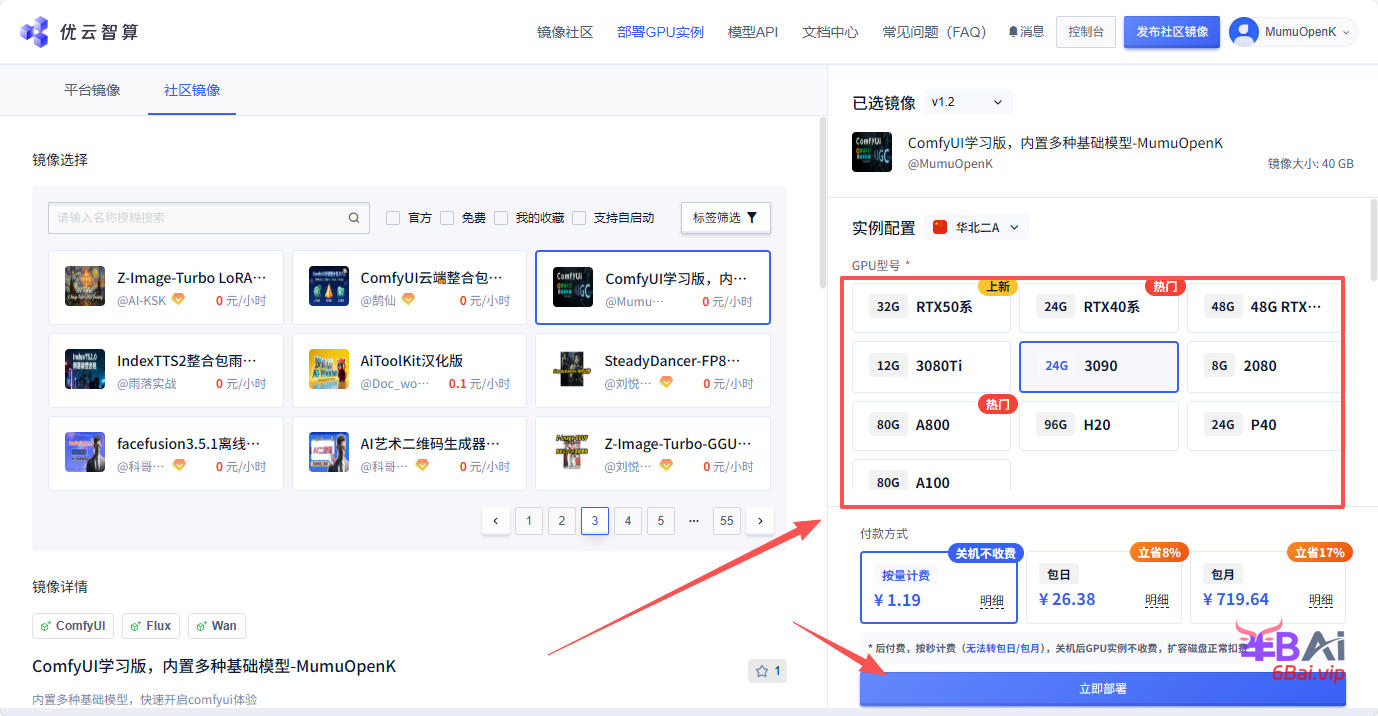This screenshot has width=1378, height=716.
Task: Open the 部署GPU实例 menu item
Action: (660, 31)
